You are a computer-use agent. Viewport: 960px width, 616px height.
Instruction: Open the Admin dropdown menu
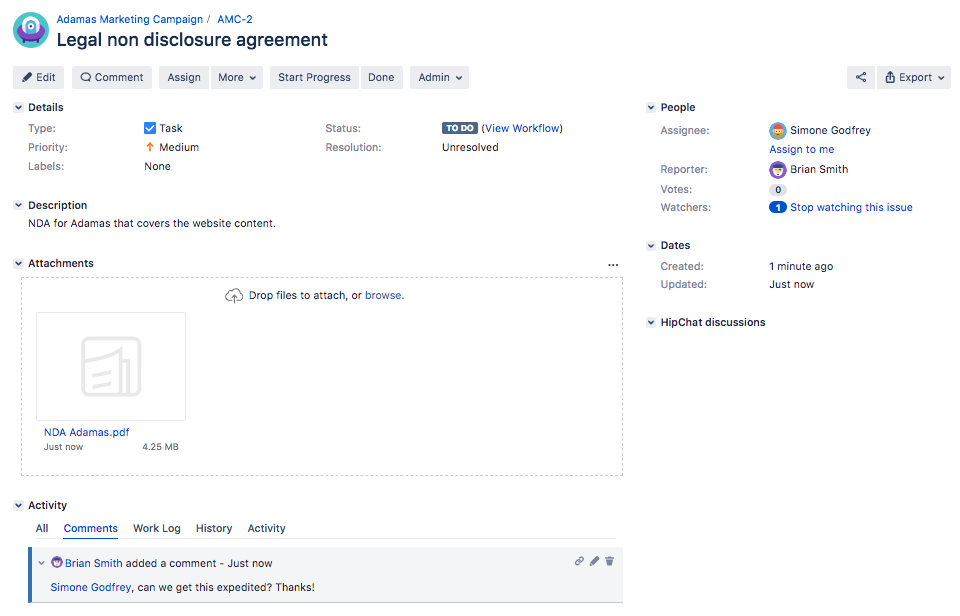point(440,77)
